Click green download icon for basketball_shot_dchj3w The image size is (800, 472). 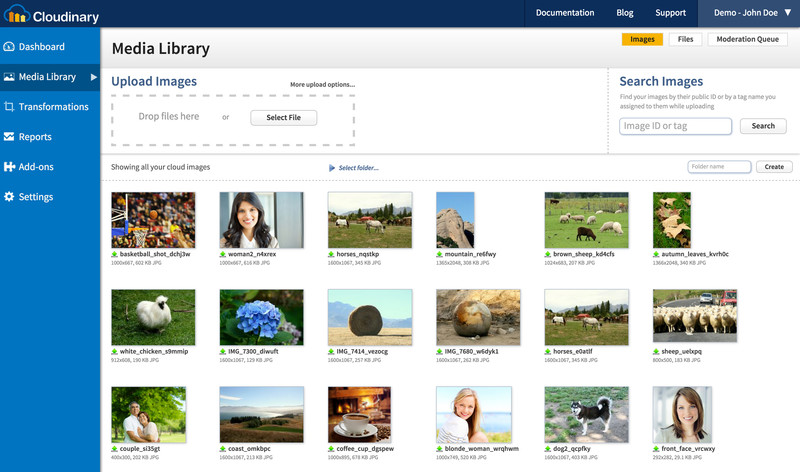point(115,254)
